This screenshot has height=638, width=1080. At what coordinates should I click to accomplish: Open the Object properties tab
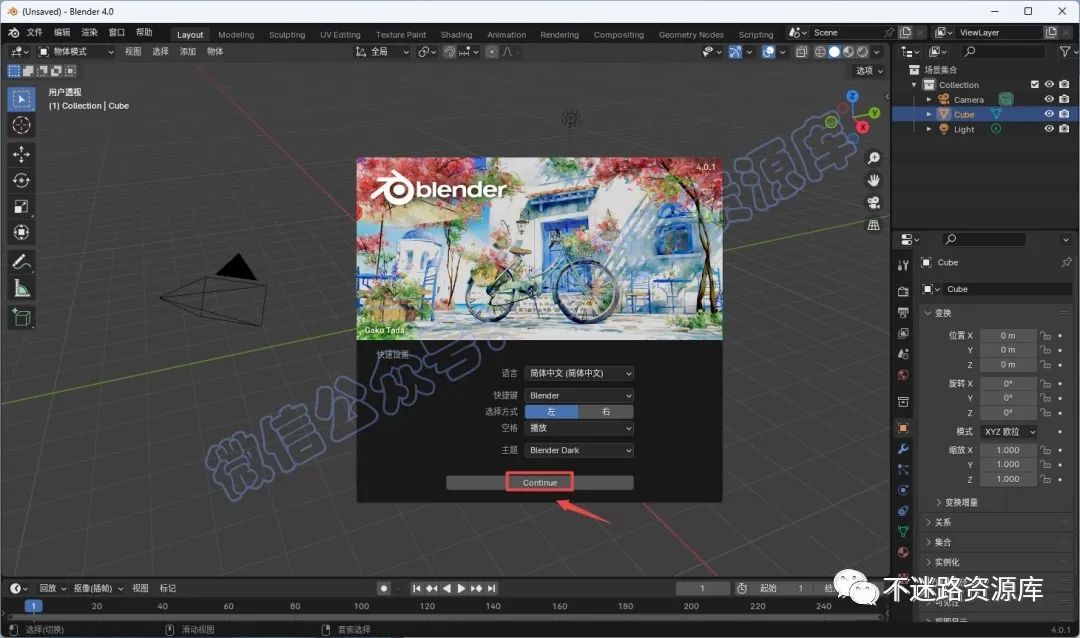coord(903,428)
